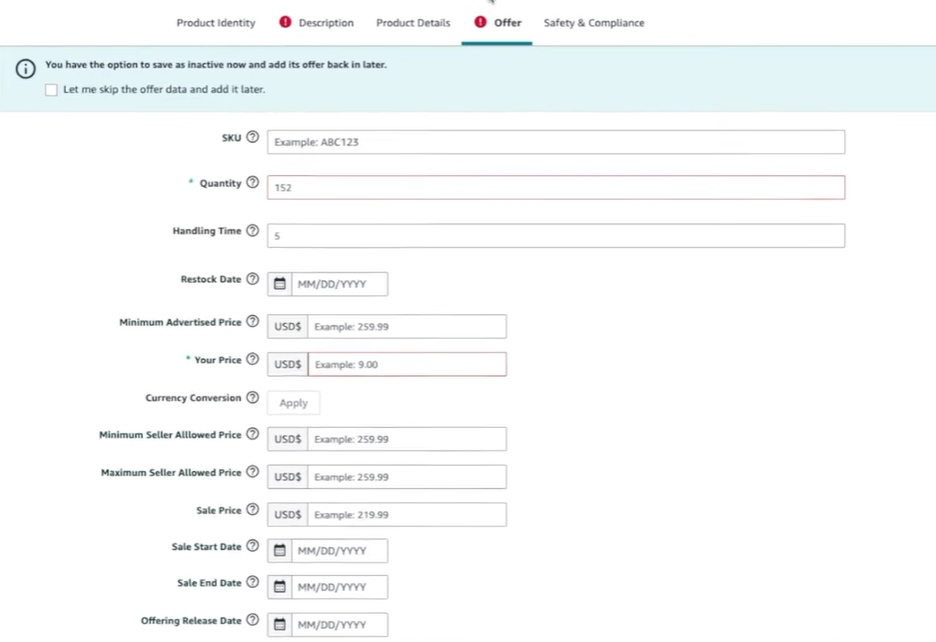Click the Sale End Date text field
Viewport: 936px width, 642px height.
coord(340,587)
